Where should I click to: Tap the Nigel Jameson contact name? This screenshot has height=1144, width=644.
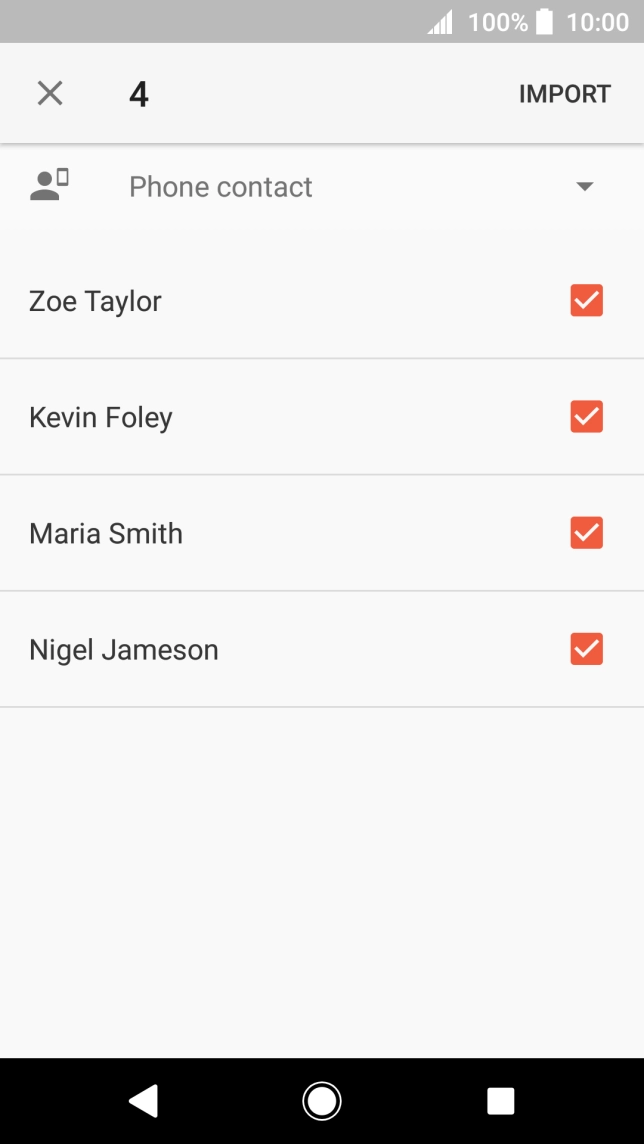point(124,650)
